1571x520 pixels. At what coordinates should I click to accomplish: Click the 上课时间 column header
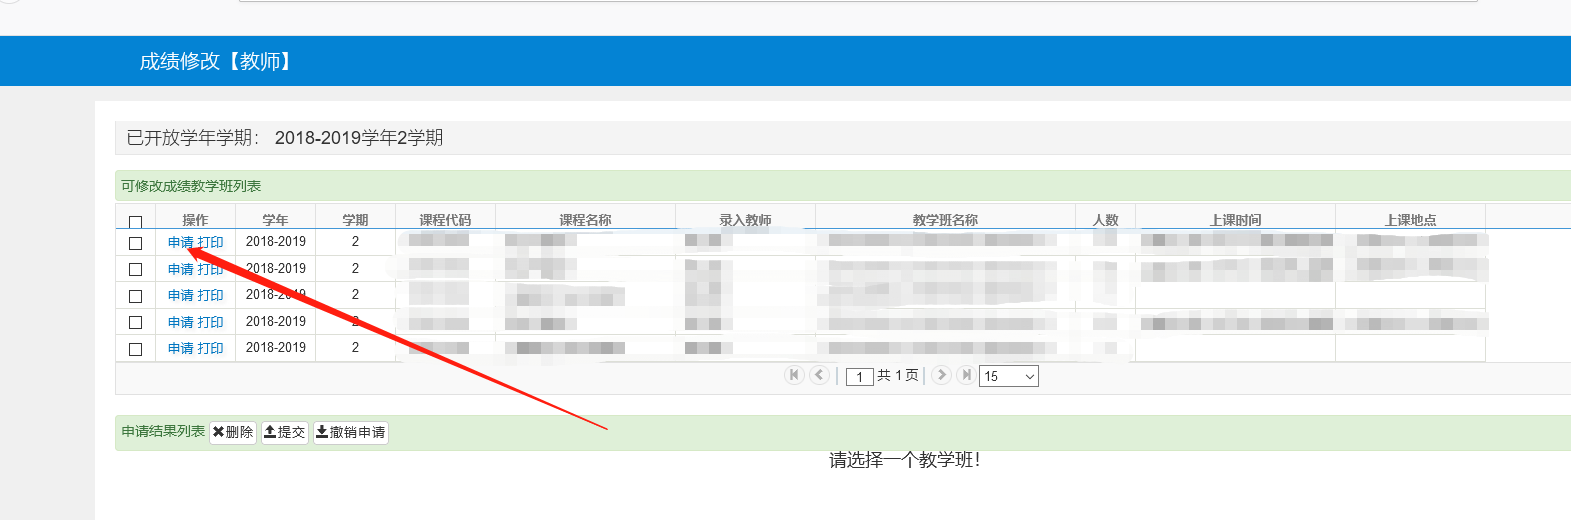(x=1235, y=220)
